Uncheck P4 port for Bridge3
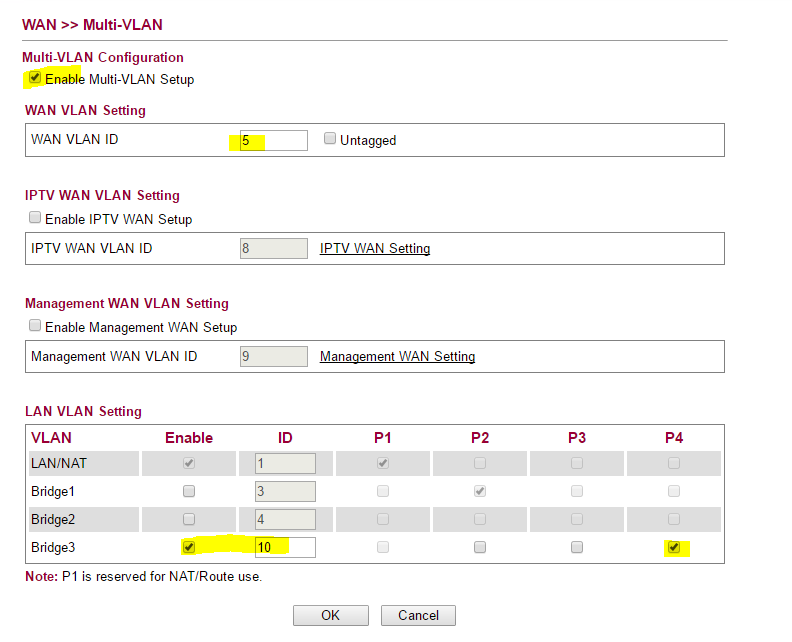The image size is (792, 642). pyautogui.click(x=673, y=547)
